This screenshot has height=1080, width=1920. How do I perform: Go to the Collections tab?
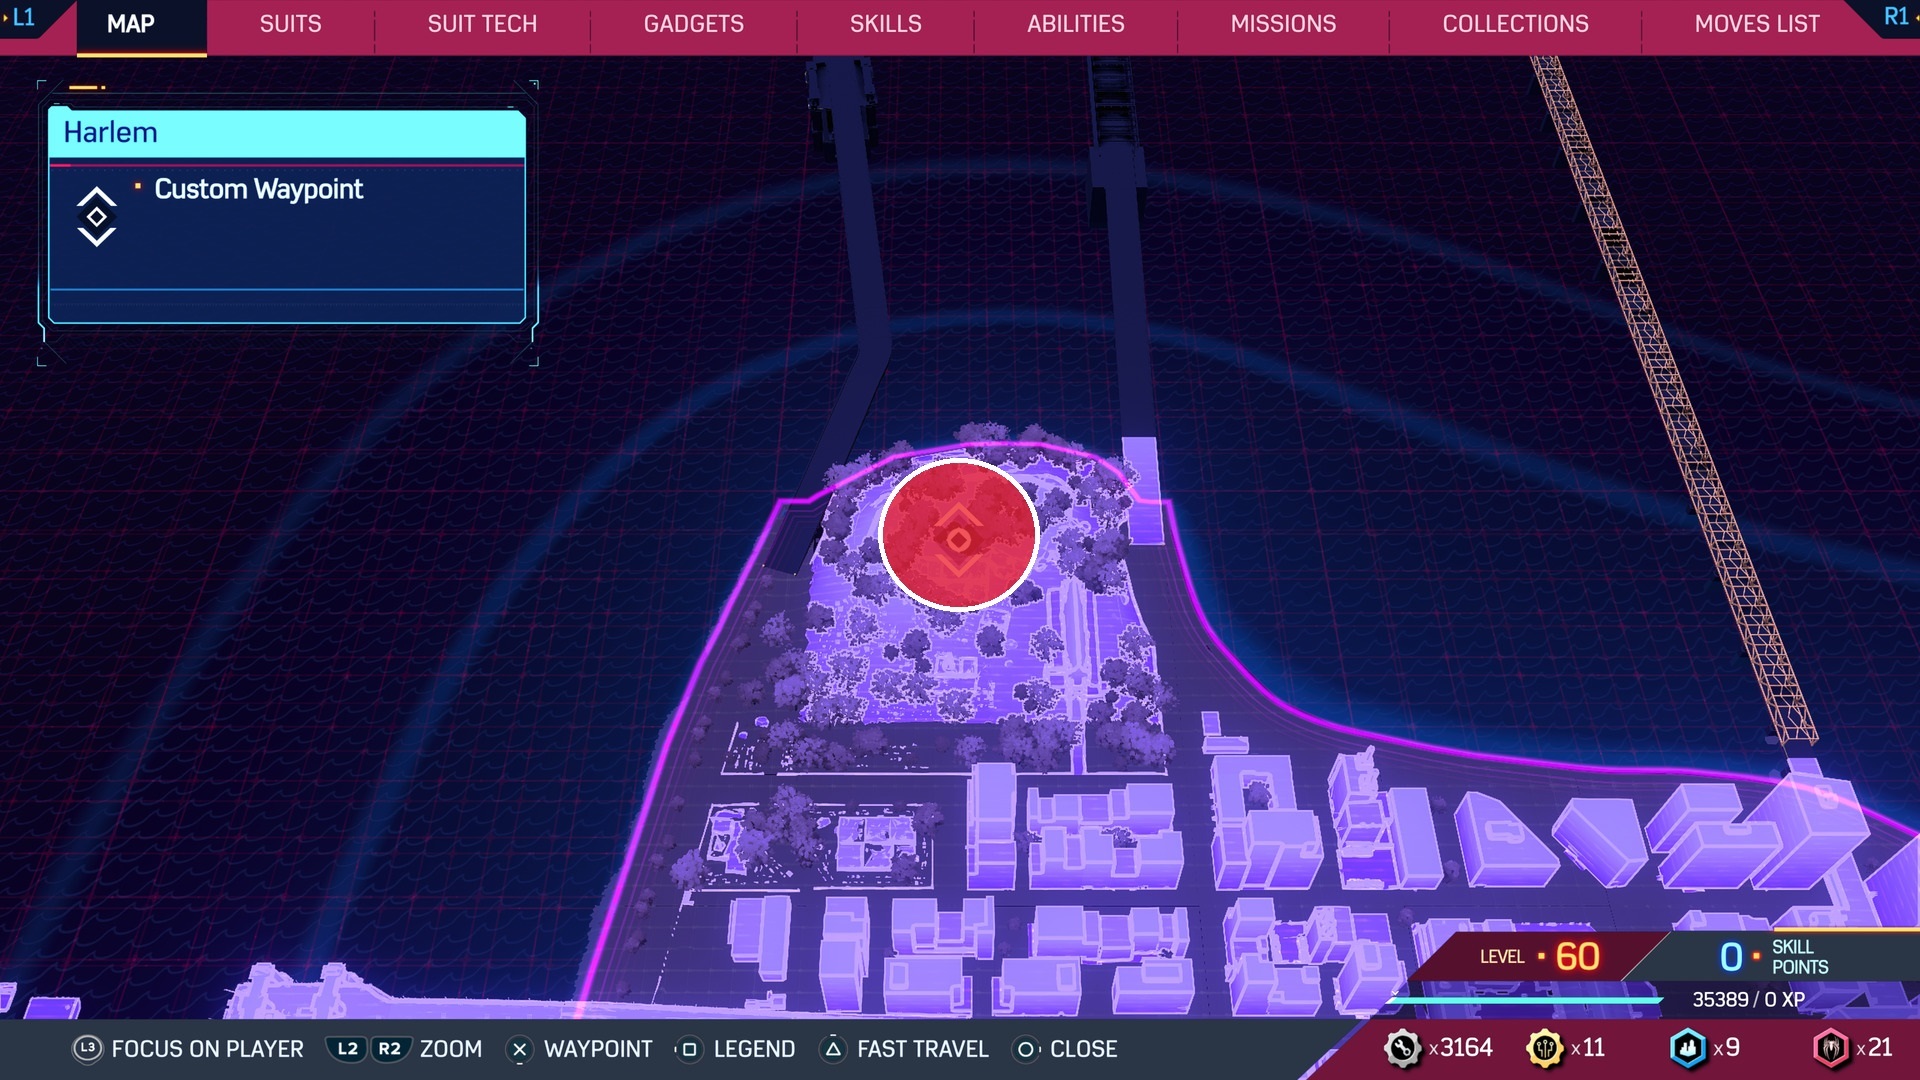click(1514, 24)
